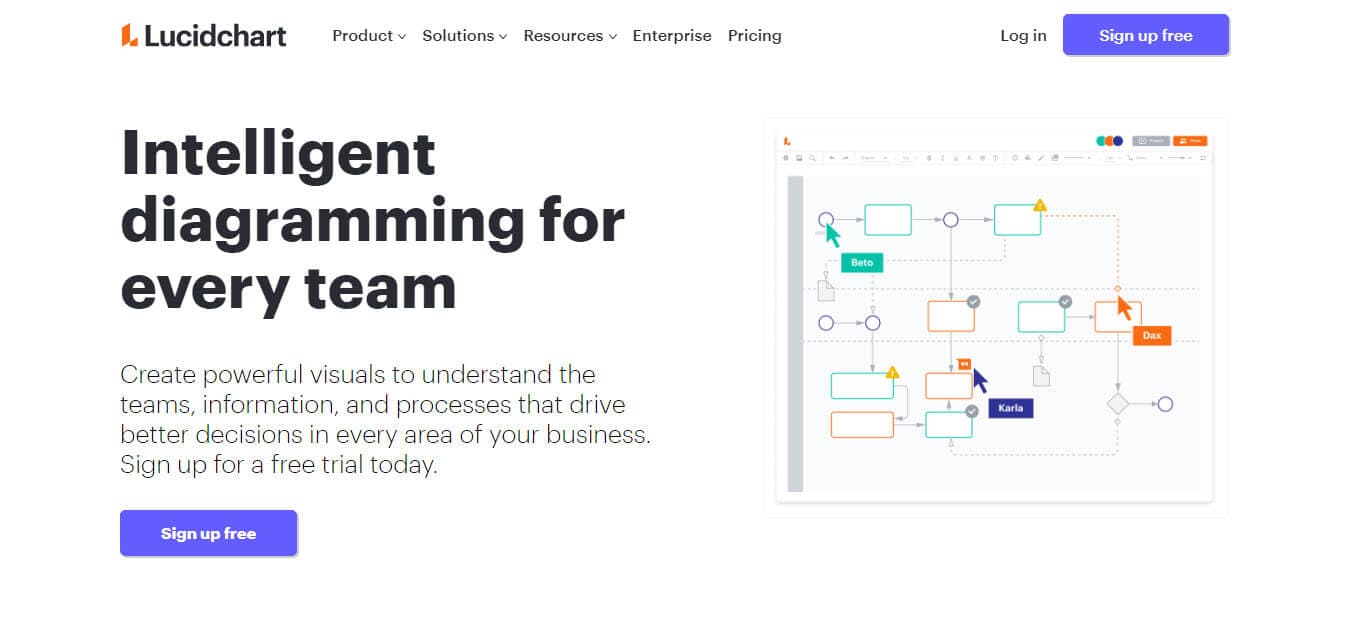Open the Enterprise menu item
This screenshot has width=1347, height=640.
tap(671, 35)
